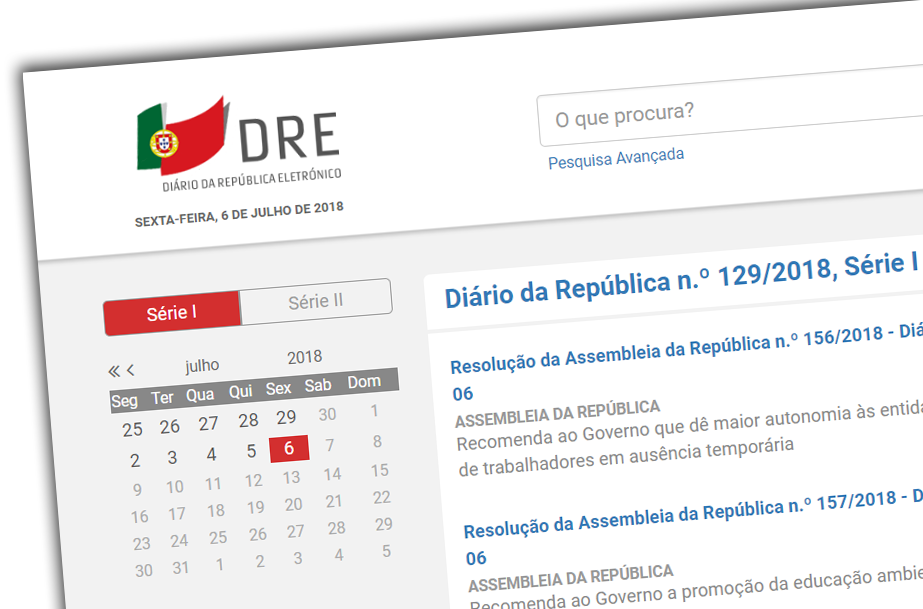Switch to the Série I tab
The image size is (923, 609).
tap(172, 313)
